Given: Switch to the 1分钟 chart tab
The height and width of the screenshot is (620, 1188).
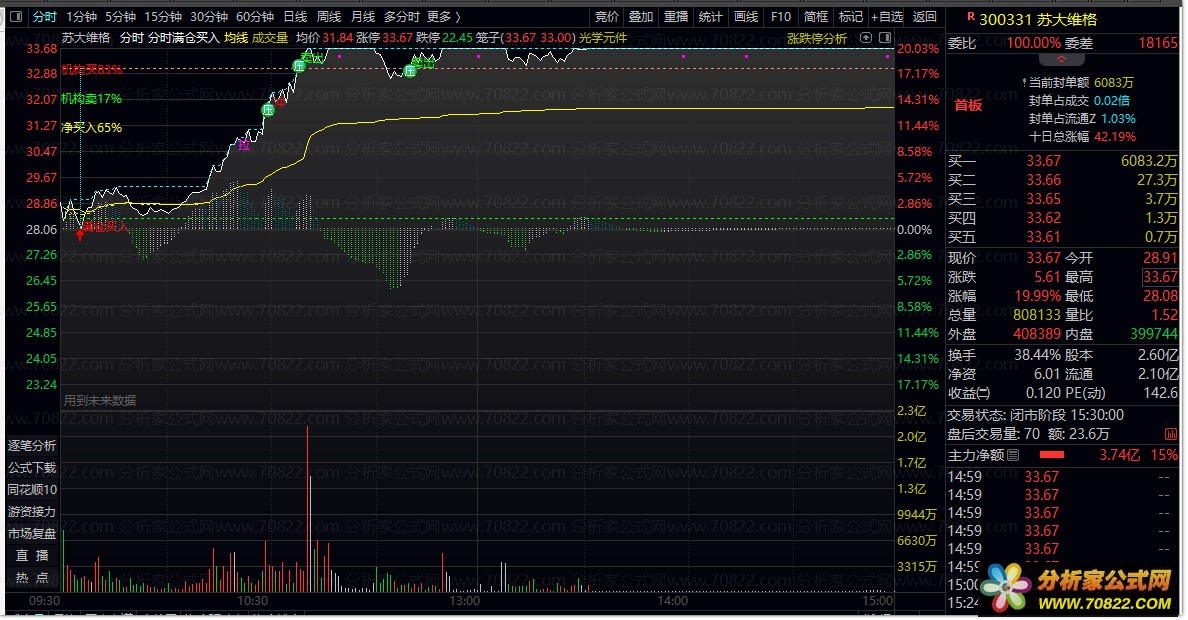Looking at the screenshot, I should (x=81, y=17).
